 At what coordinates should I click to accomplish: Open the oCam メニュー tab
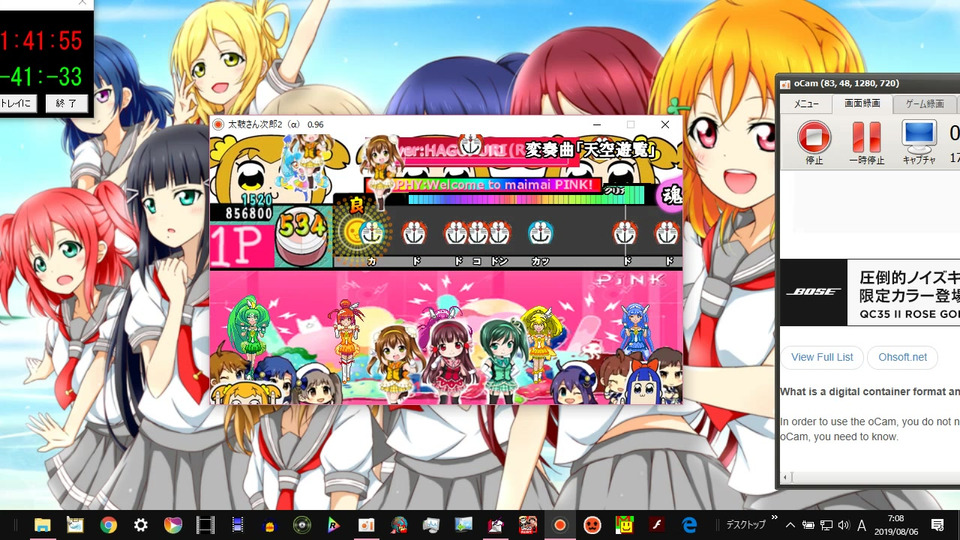[x=806, y=104]
